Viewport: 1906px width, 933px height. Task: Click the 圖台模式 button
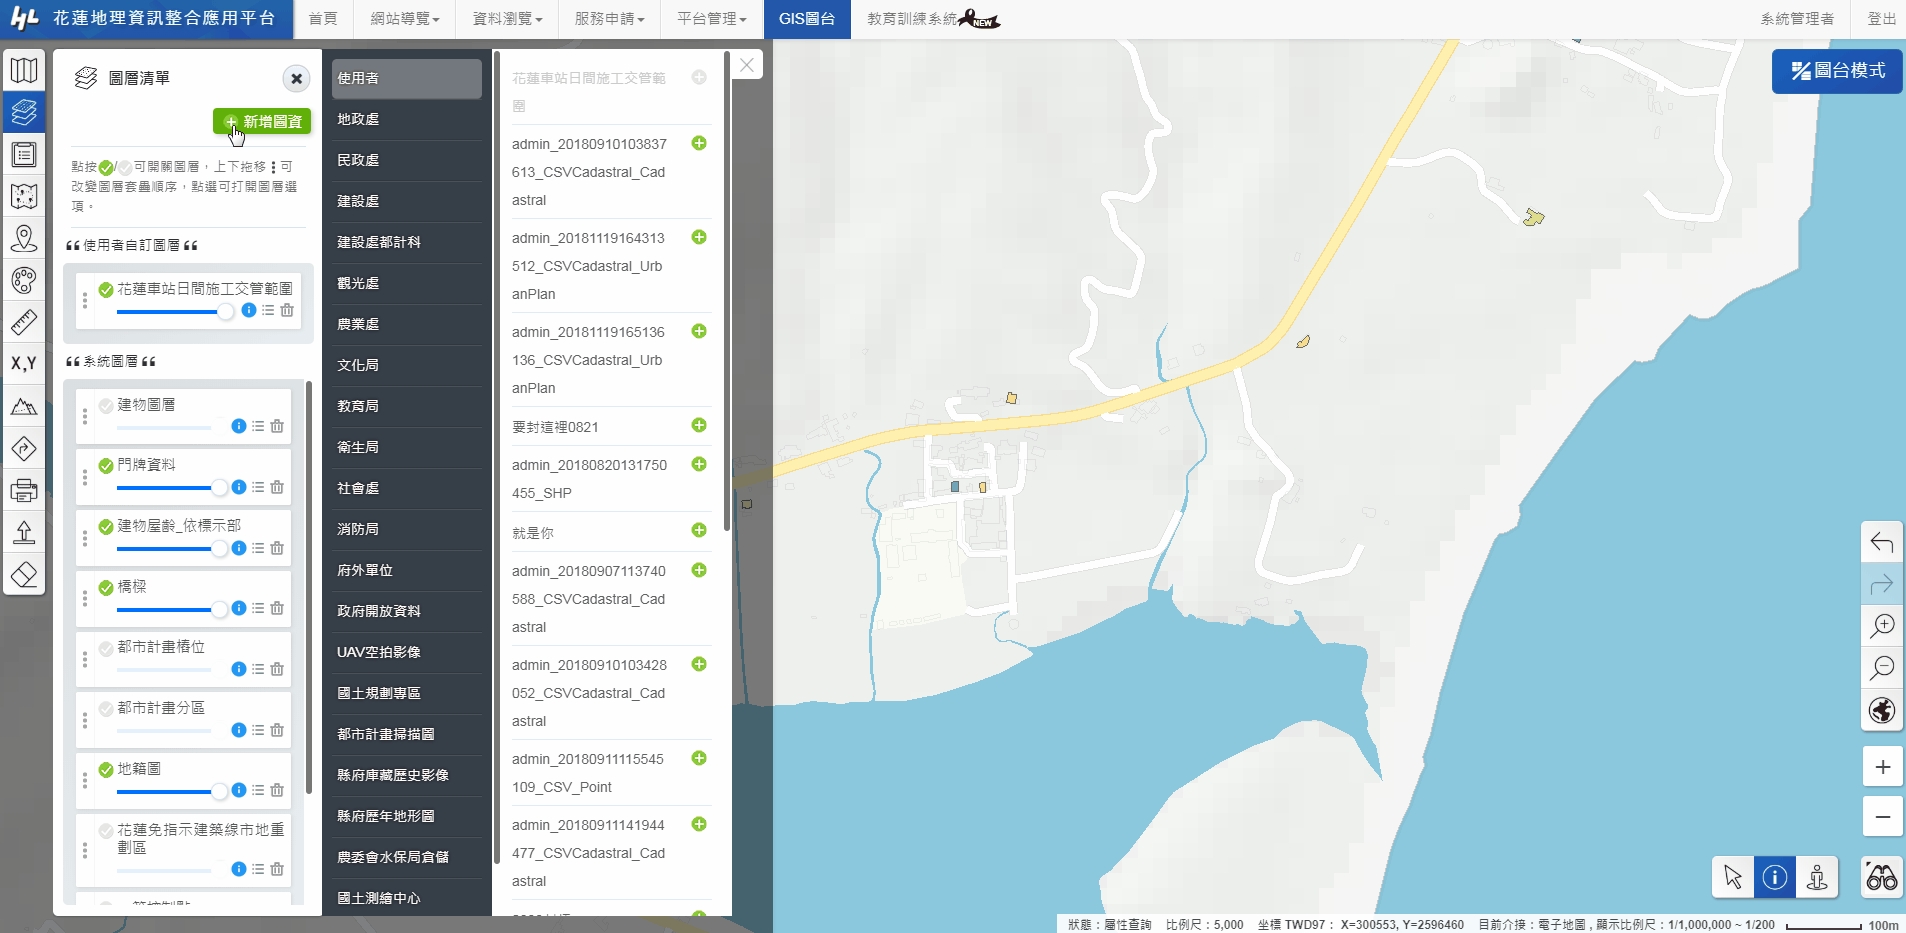1837,71
